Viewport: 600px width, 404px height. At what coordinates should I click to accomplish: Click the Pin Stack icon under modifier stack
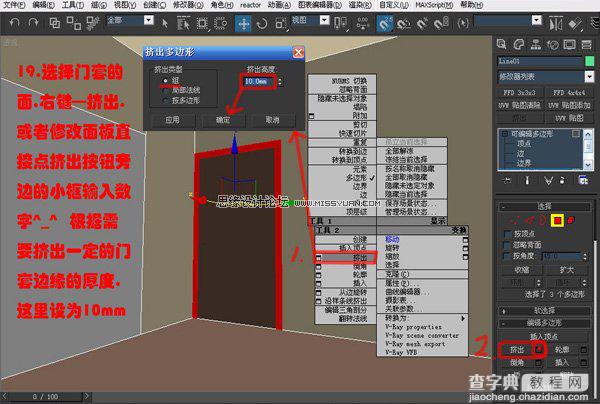[507, 180]
